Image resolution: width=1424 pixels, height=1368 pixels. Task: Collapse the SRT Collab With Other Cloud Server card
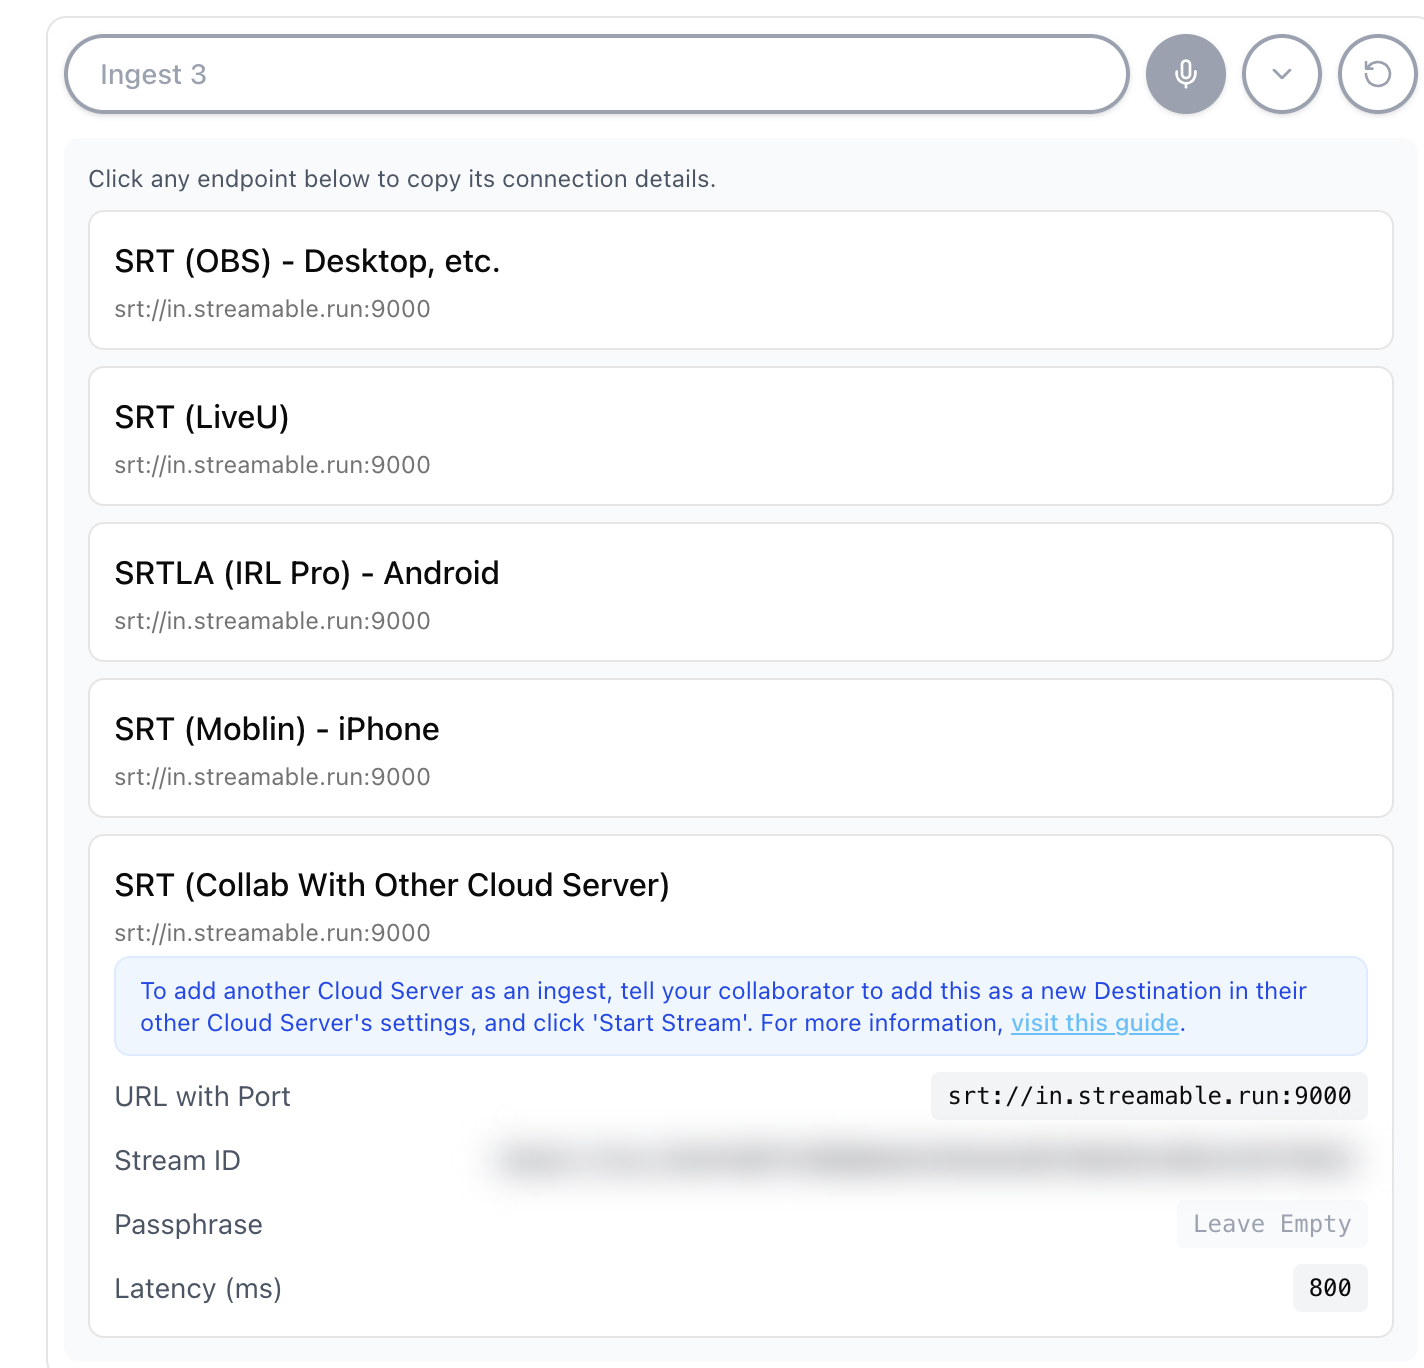tap(390, 885)
